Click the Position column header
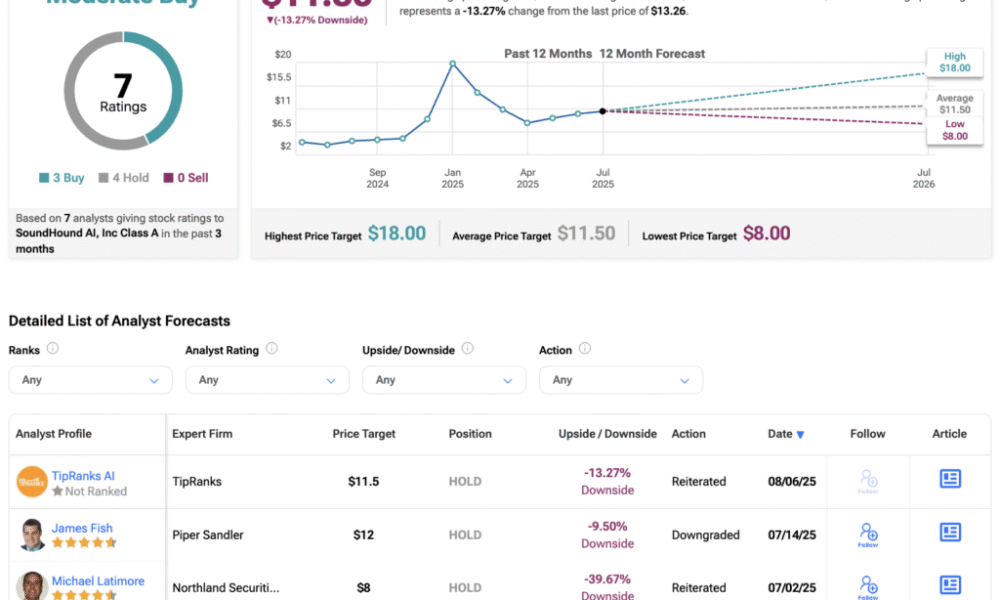1000x600 pixels. pos(470,434)
